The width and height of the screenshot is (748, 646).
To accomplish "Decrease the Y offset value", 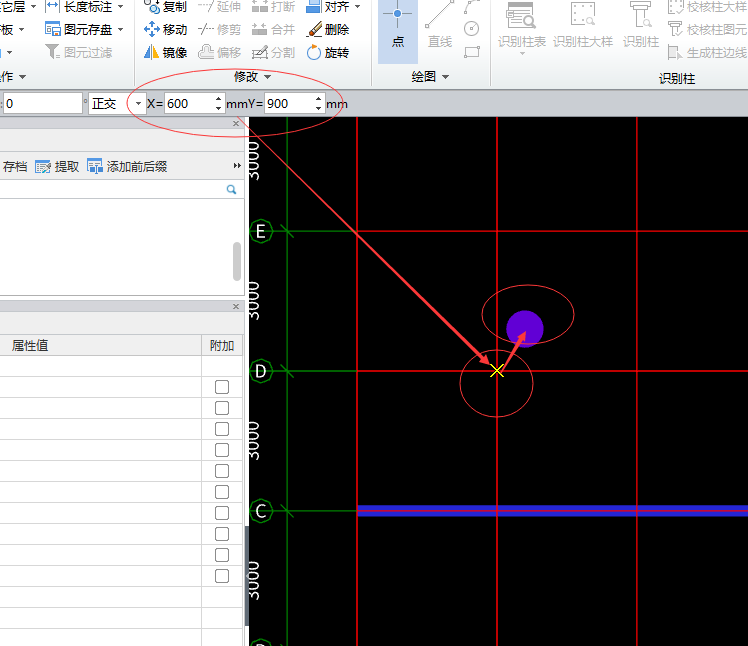I will coord(318,108).
